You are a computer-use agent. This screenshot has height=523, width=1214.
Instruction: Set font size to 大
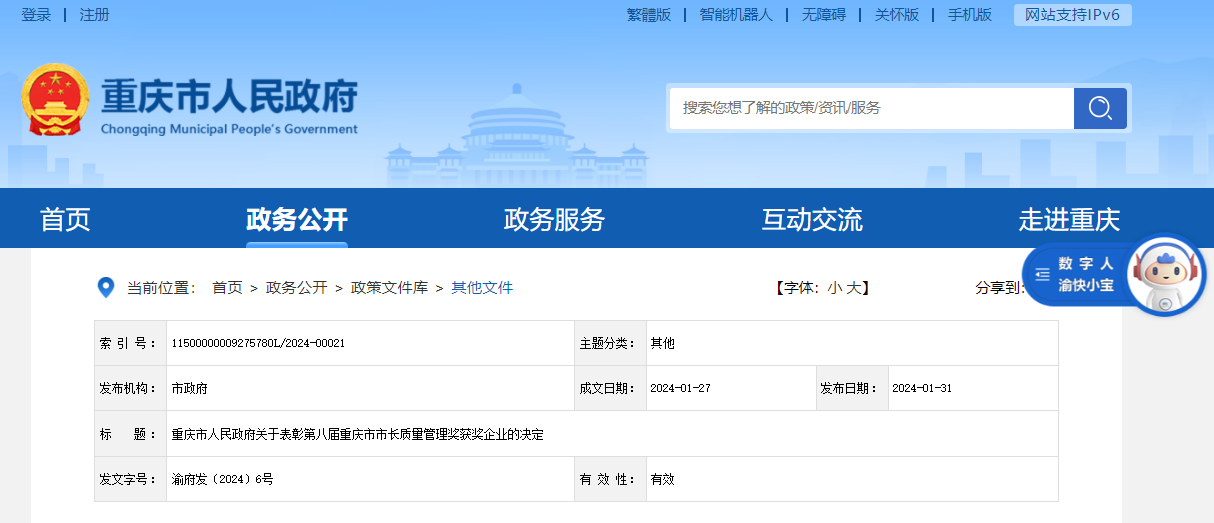pos(854,288)
